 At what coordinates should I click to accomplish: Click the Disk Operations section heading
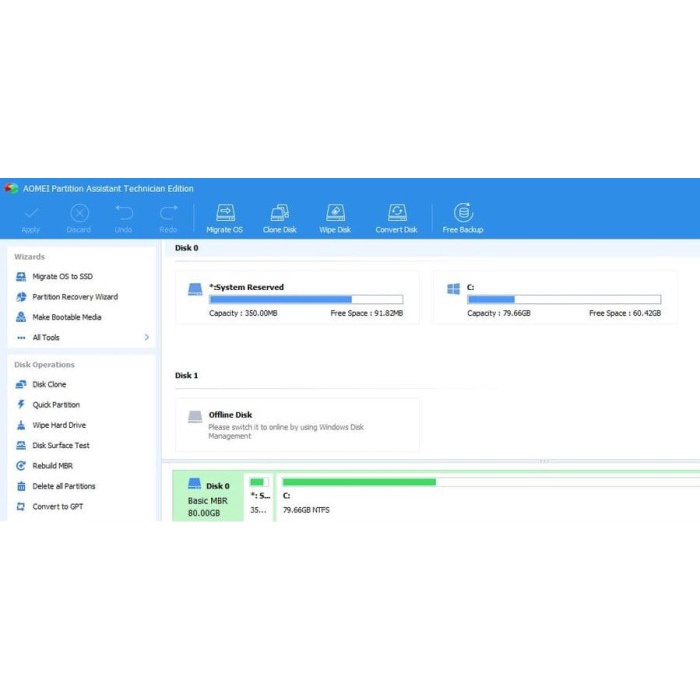point(44,365)
